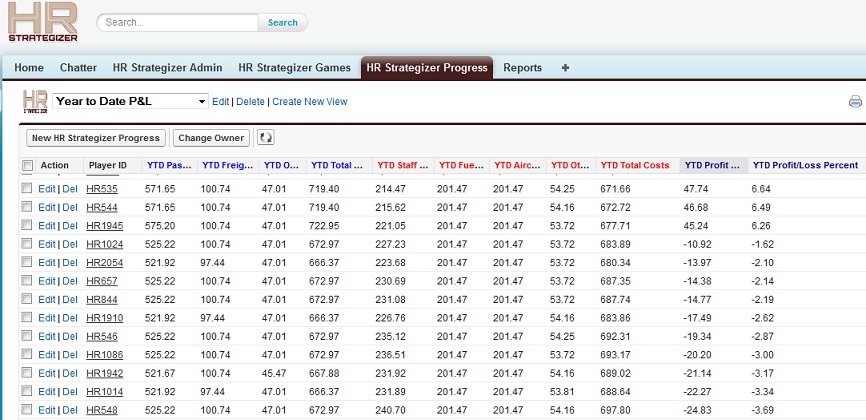The image size is (866, 420).
Task: Check the box for row HR1942
Action: (x=27, y=373)
